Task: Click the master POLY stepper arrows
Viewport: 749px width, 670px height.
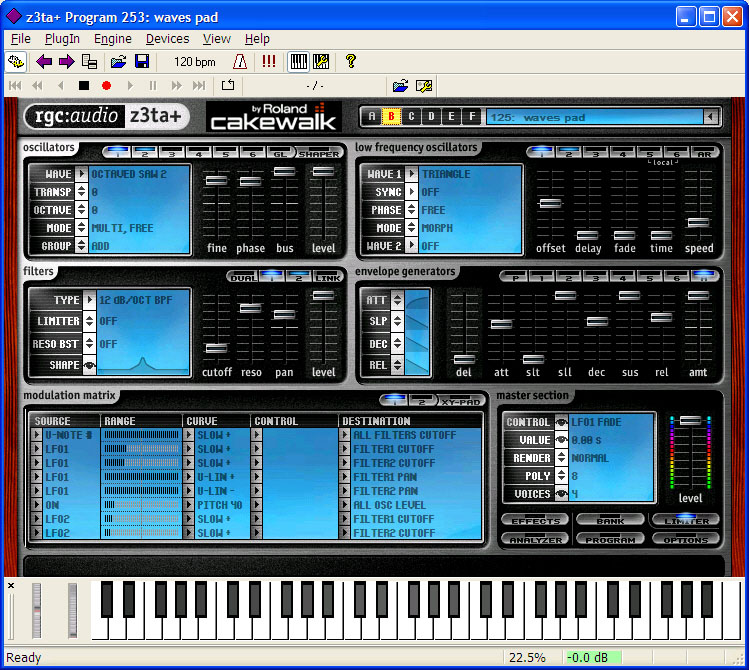Action: click(x=562, y=476)
